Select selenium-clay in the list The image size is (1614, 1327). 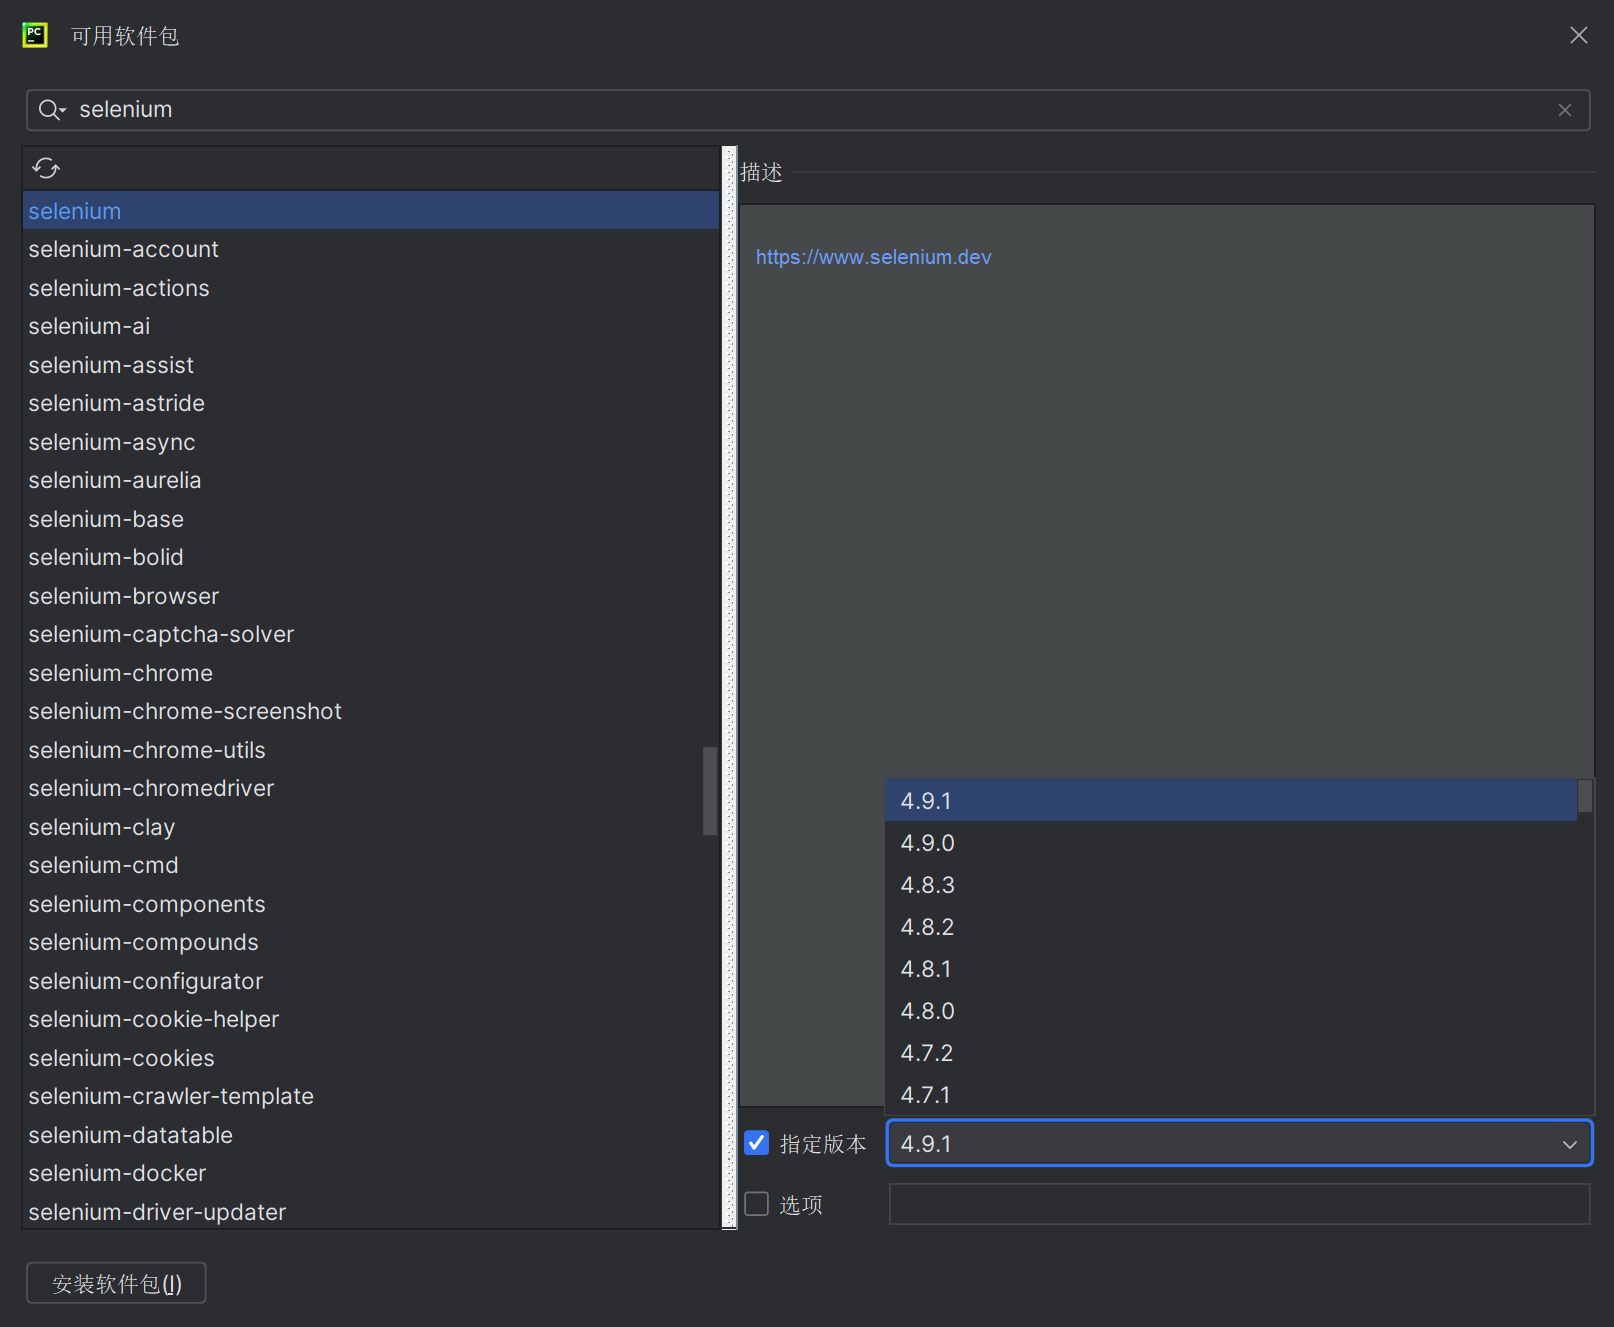coord(371,827)
